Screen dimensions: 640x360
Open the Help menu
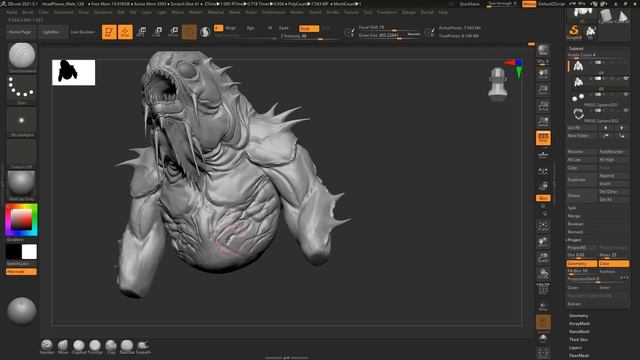443,12
